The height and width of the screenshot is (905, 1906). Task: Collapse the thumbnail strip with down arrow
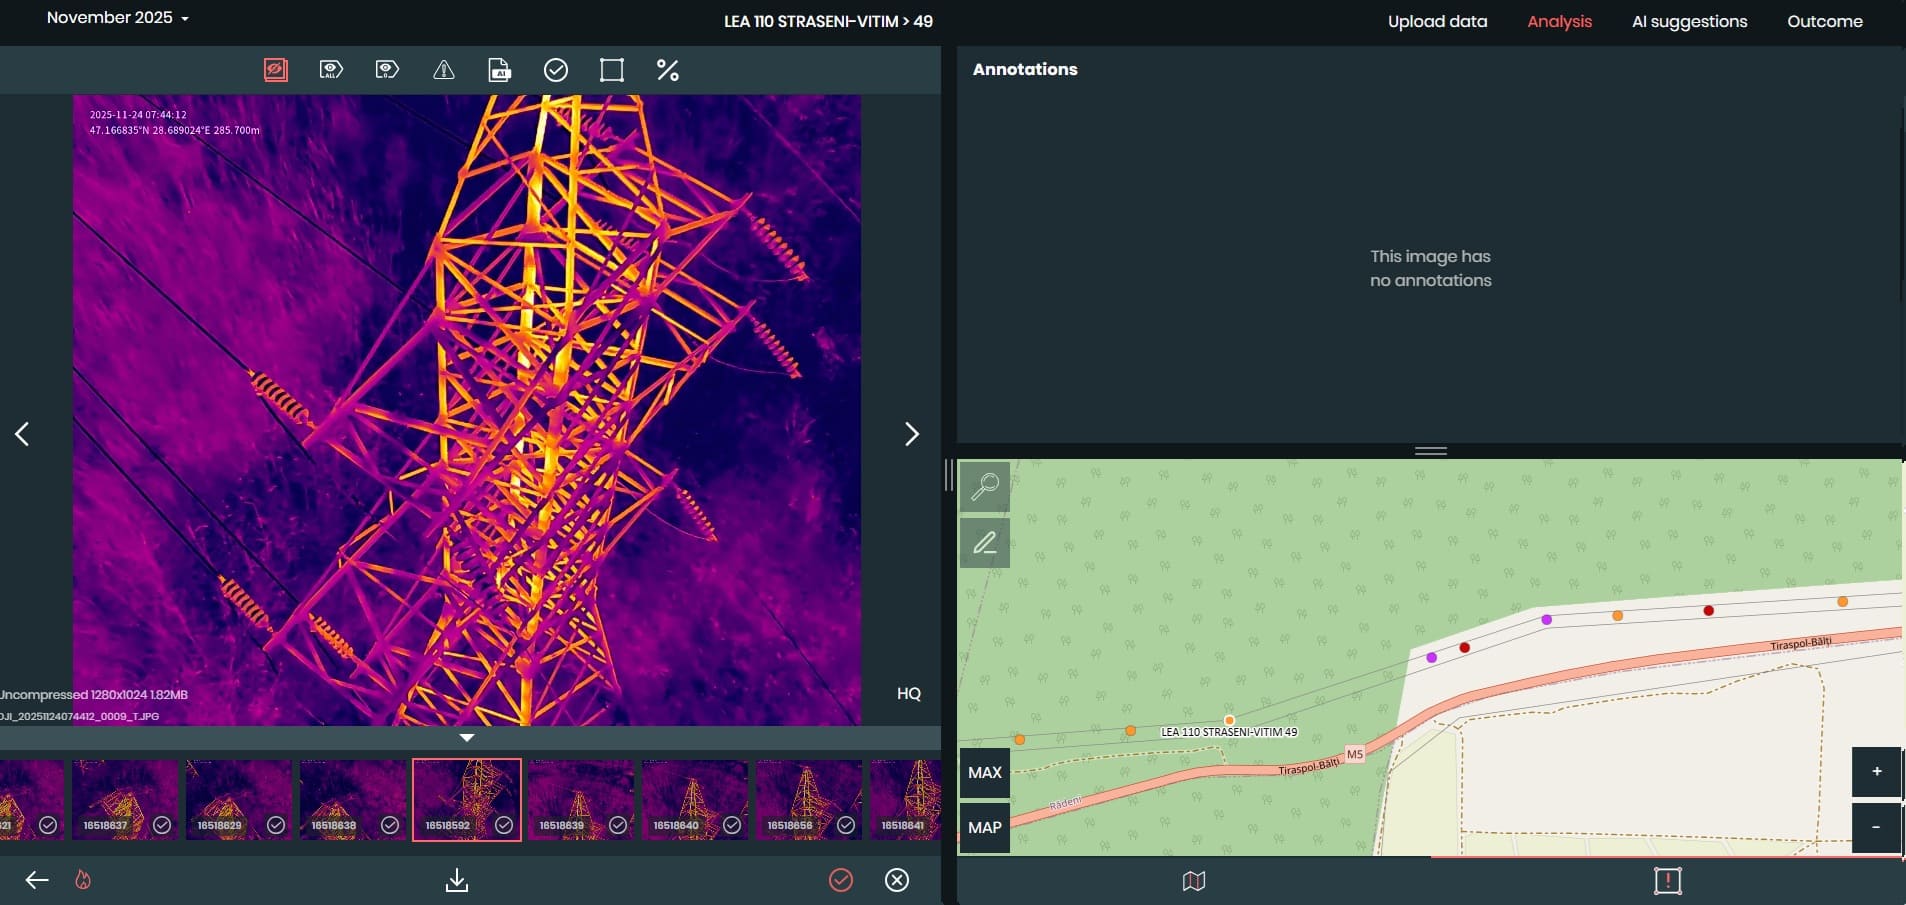coord(467,738)
